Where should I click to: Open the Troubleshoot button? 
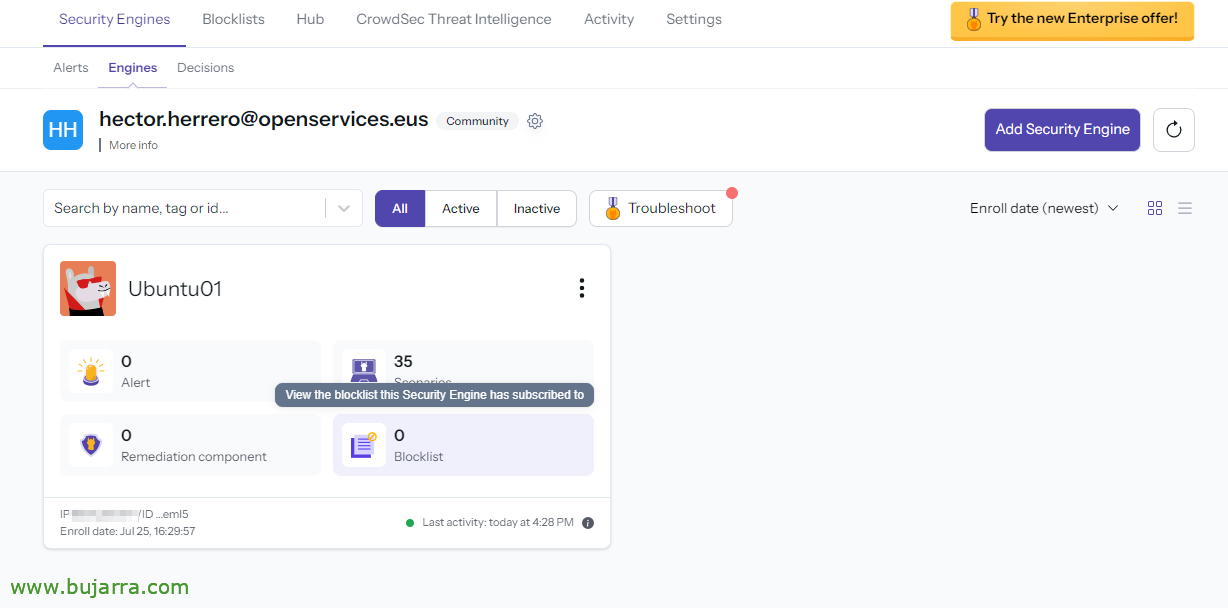661,208
